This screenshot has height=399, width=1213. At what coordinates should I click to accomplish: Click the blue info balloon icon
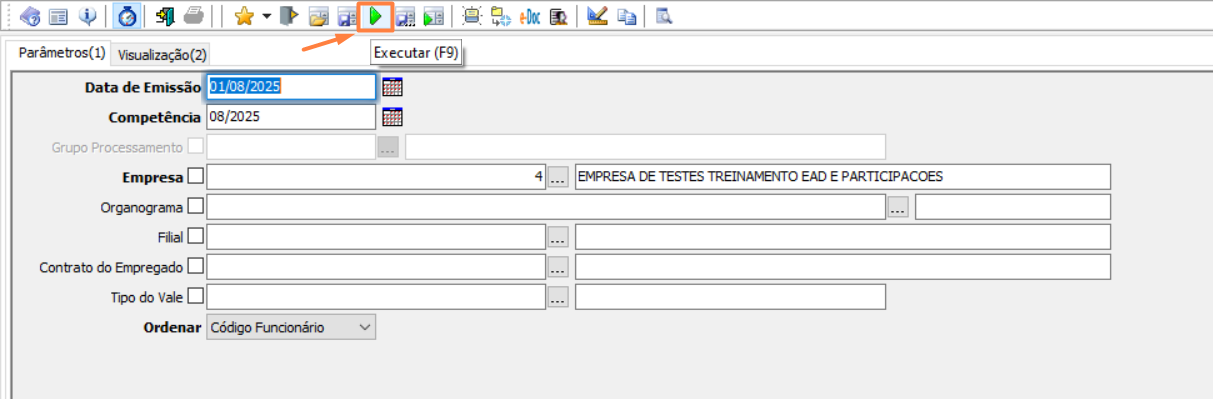[x=87, y=16]
